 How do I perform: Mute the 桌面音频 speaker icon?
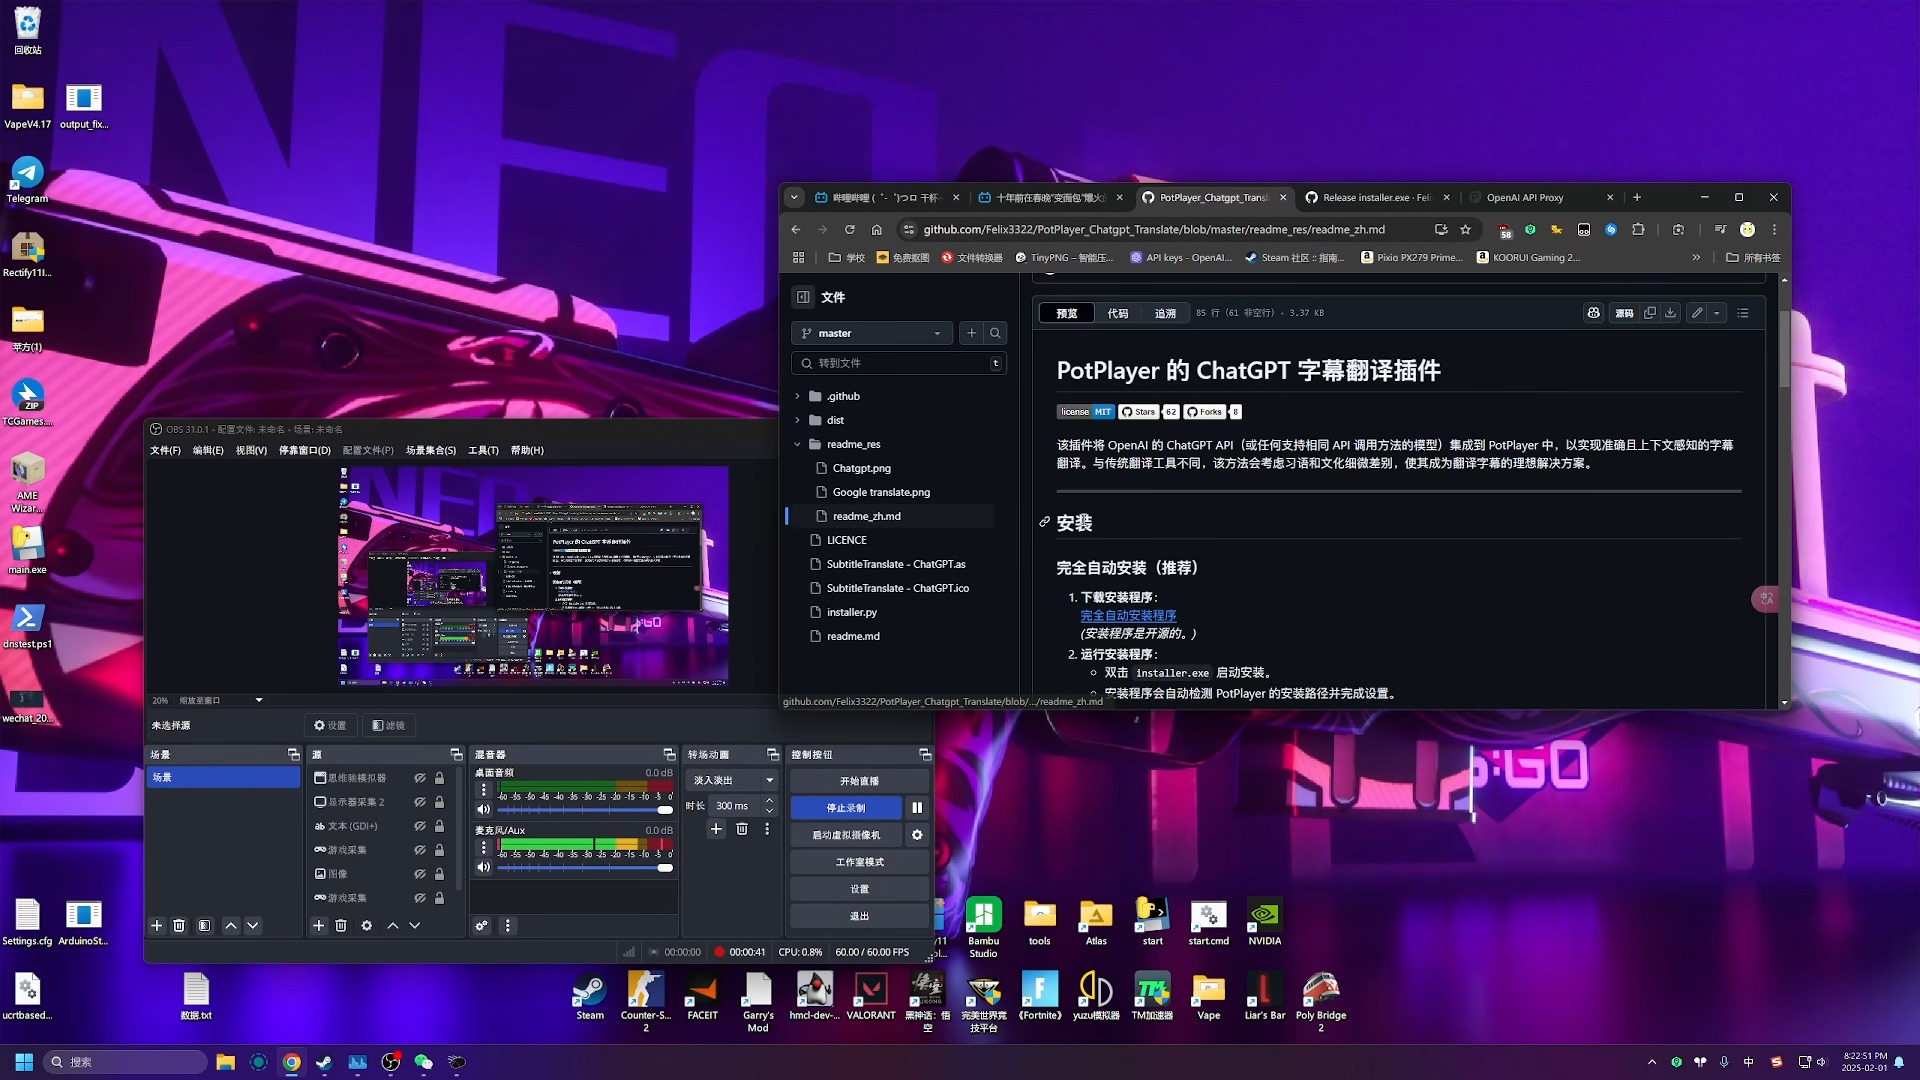click(x=484, y=809)
